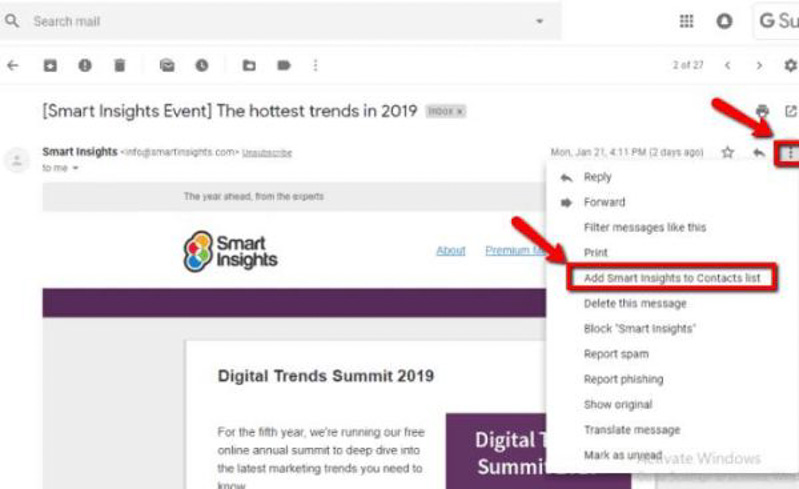
Task: Open toolbar More options dots
Action: 315,65
